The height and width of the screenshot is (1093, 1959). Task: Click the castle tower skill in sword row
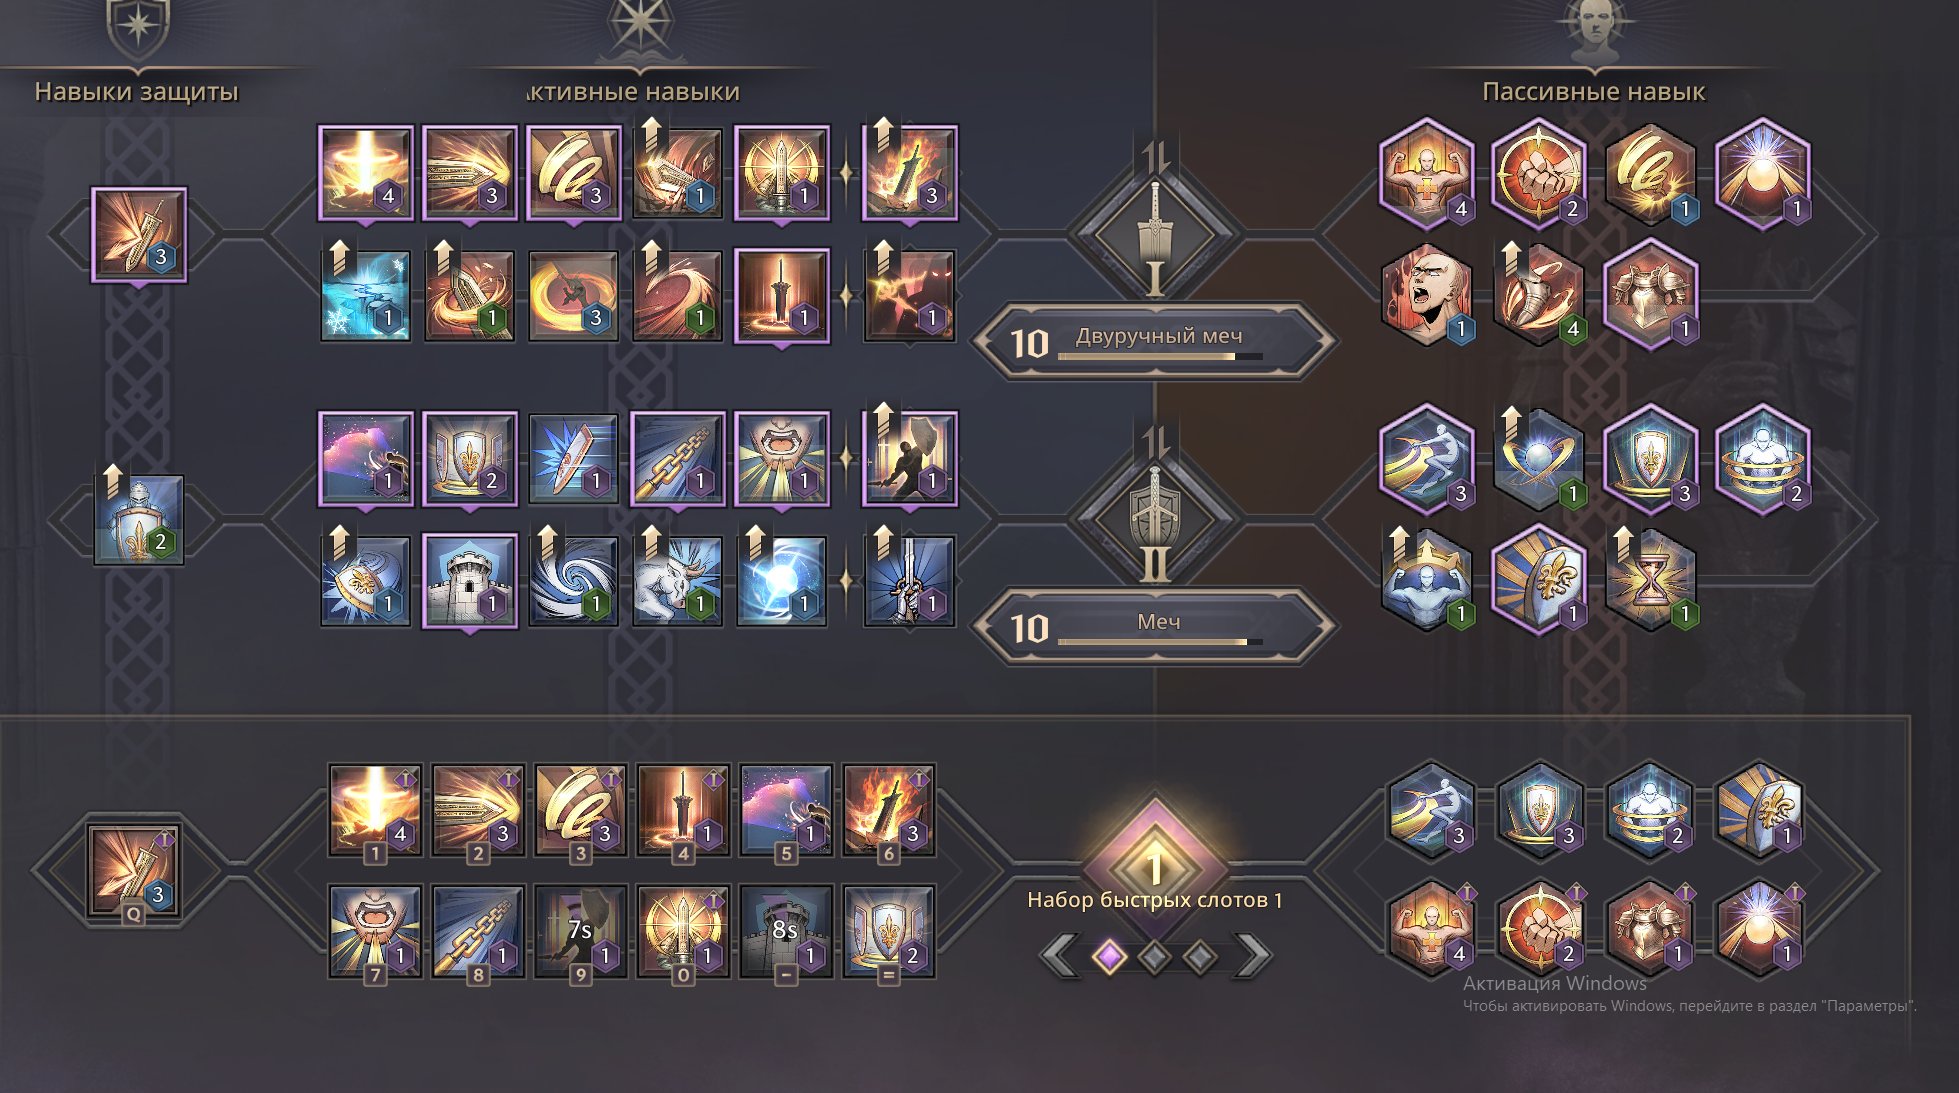point(469,581)
